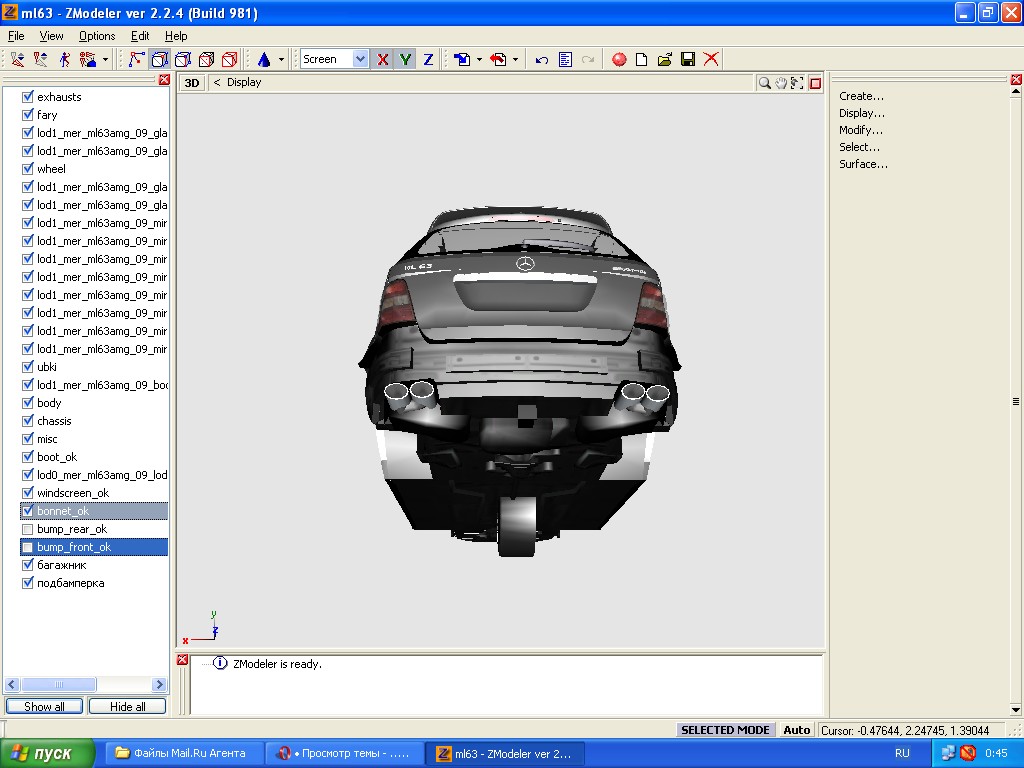Toggle the X axis lock
Viewport: 1024px width, 768px height.
pyautogui.click(x=383, y=59)
